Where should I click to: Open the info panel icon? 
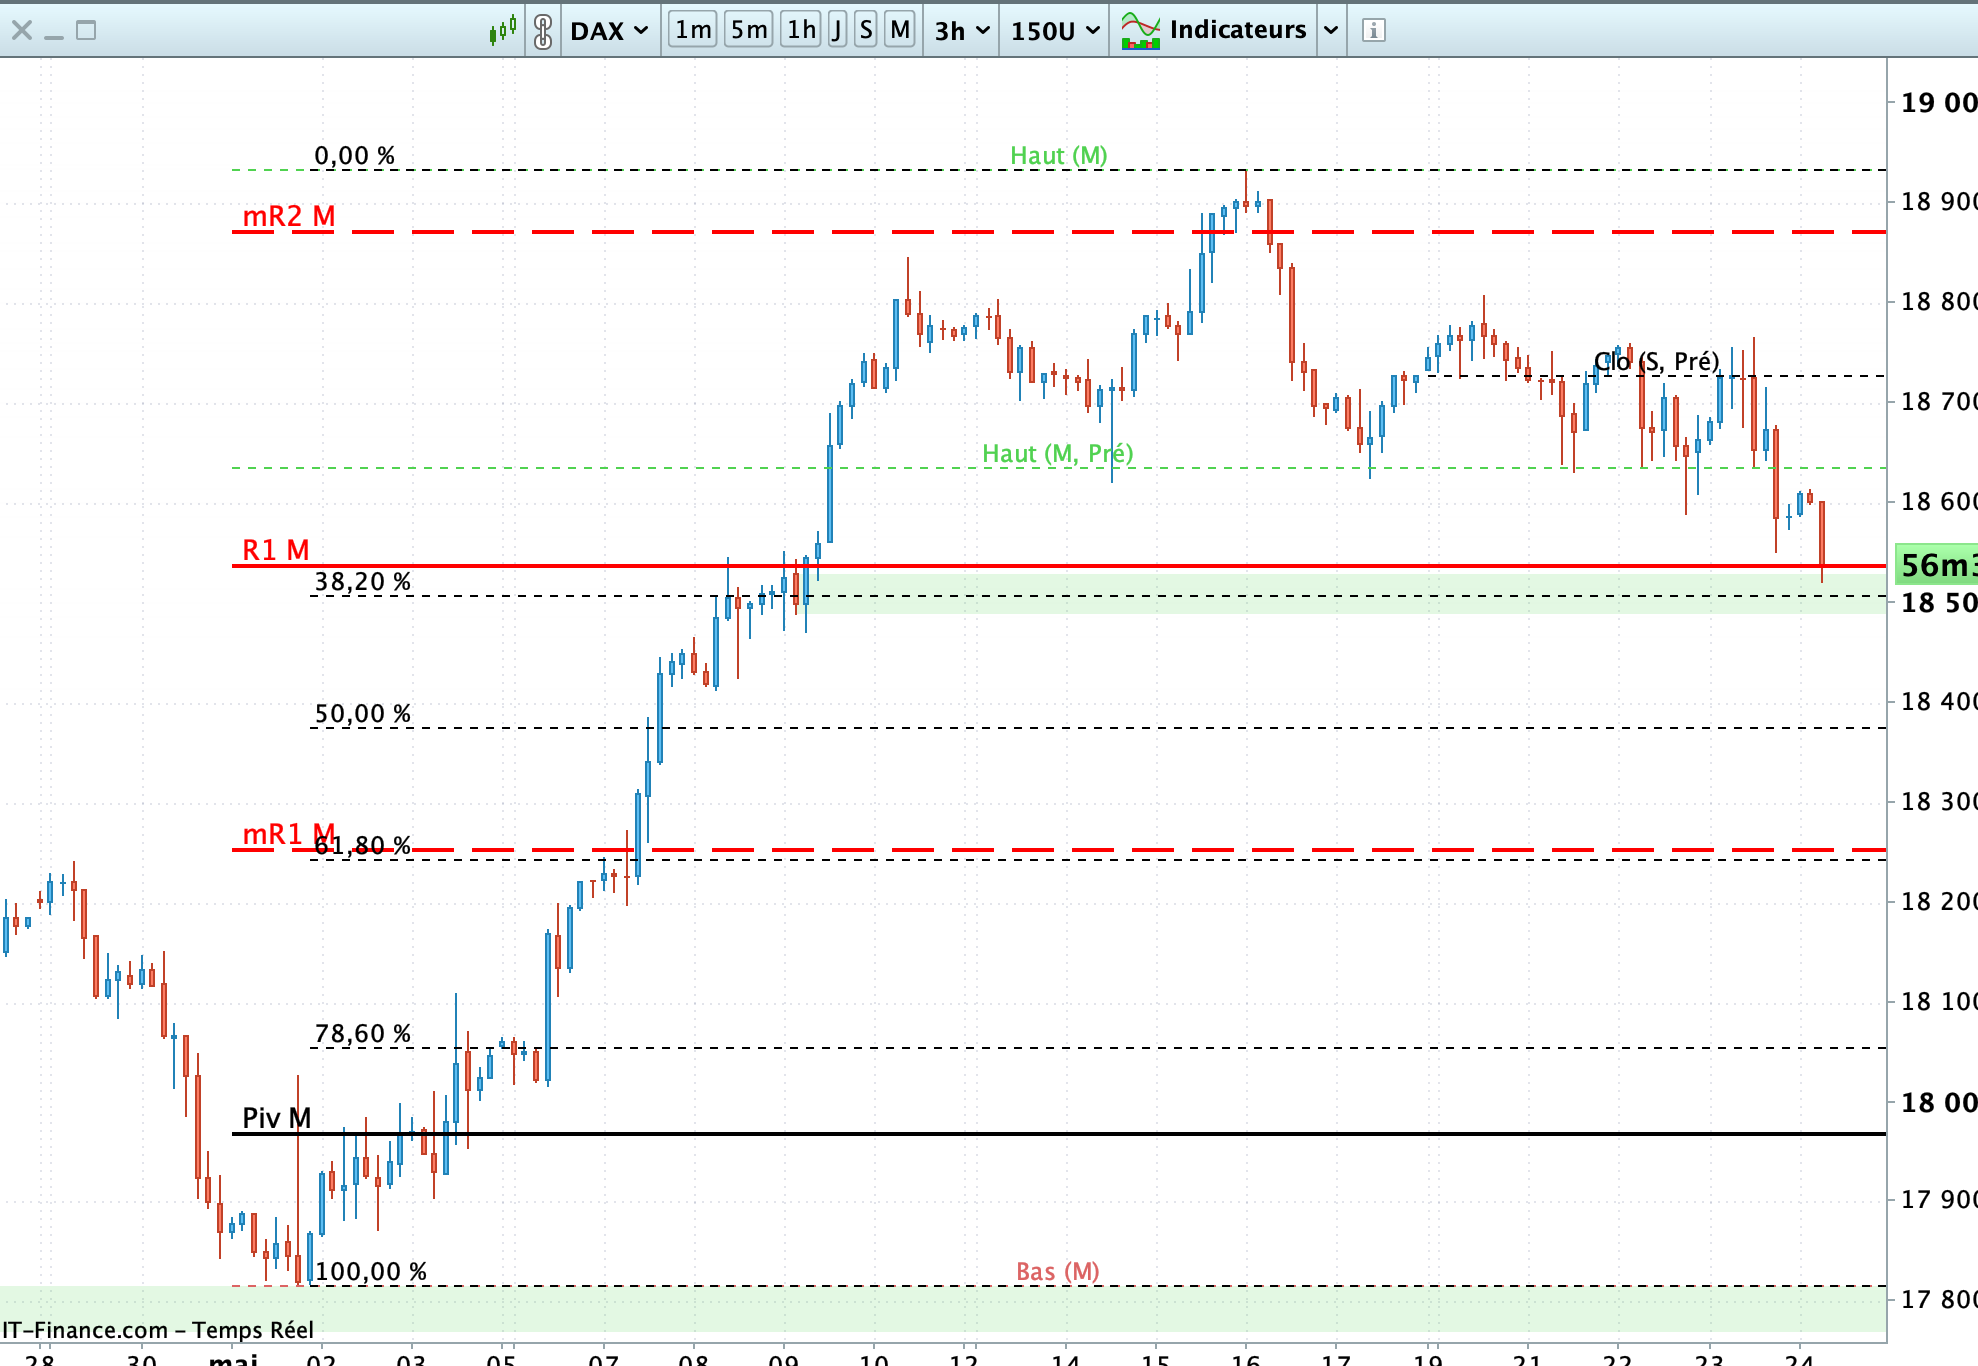pyautogui.click(x=1374, y=30)
